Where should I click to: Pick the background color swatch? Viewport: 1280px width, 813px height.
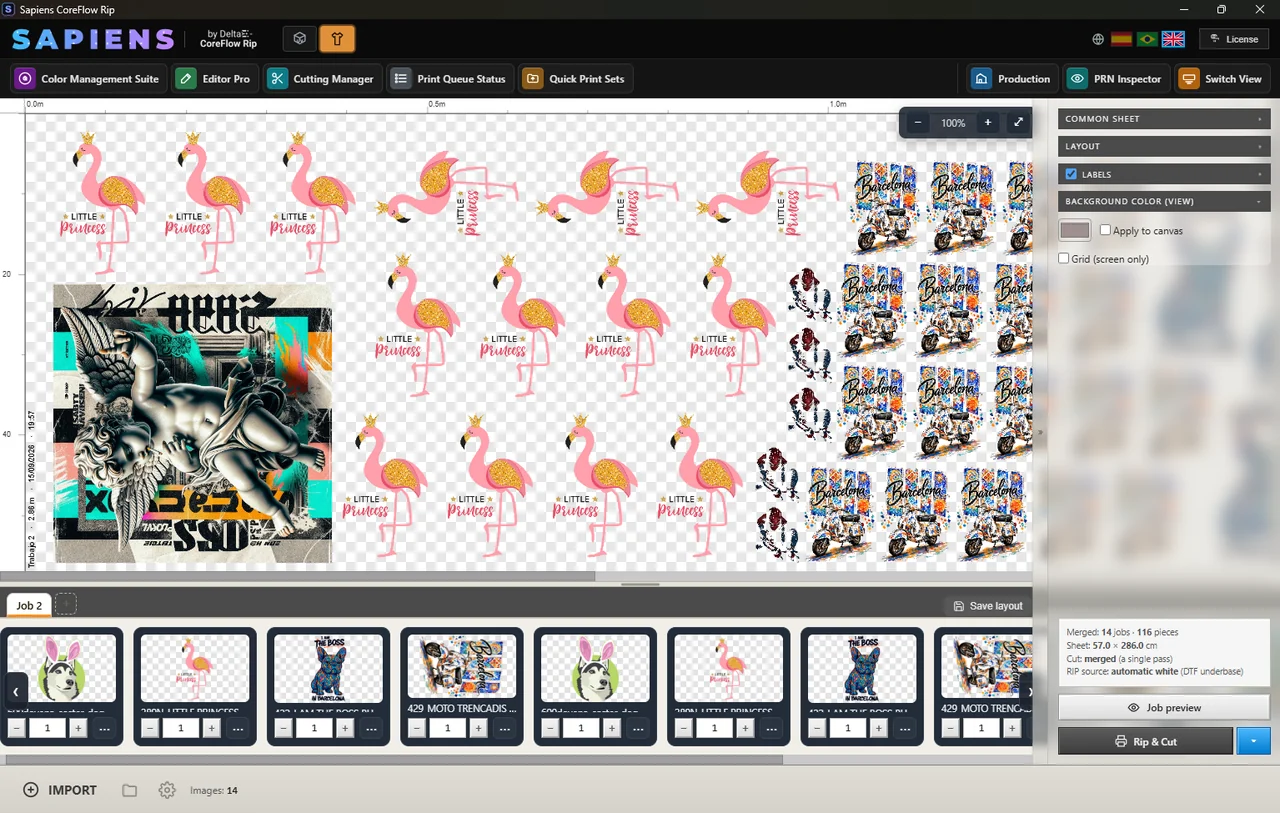[x=1075, y=230]
